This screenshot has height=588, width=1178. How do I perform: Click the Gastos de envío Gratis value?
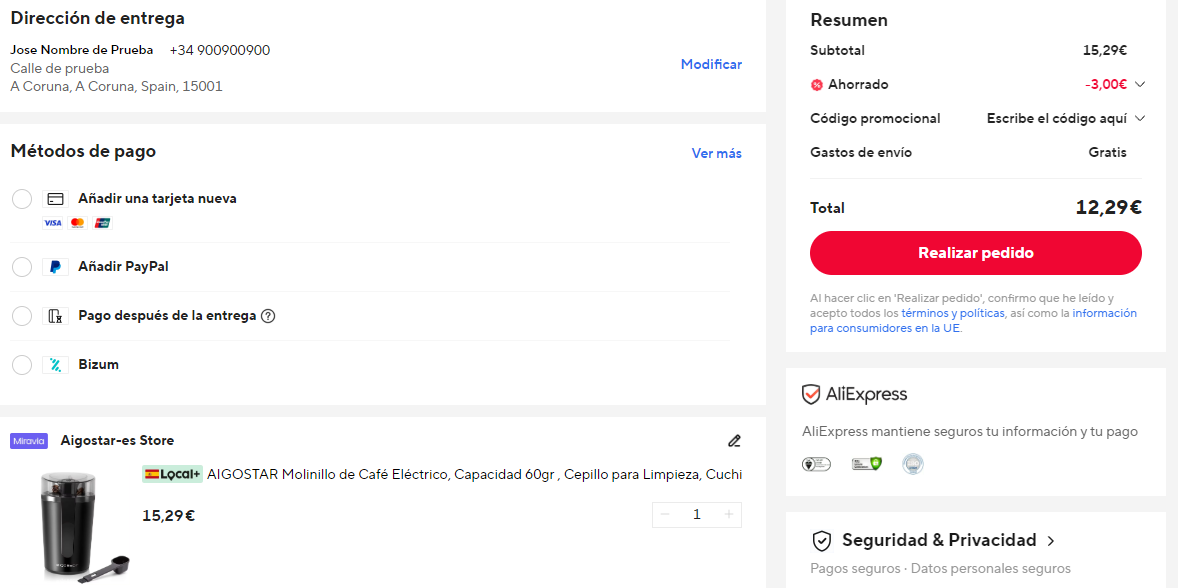click(1107, 152)
